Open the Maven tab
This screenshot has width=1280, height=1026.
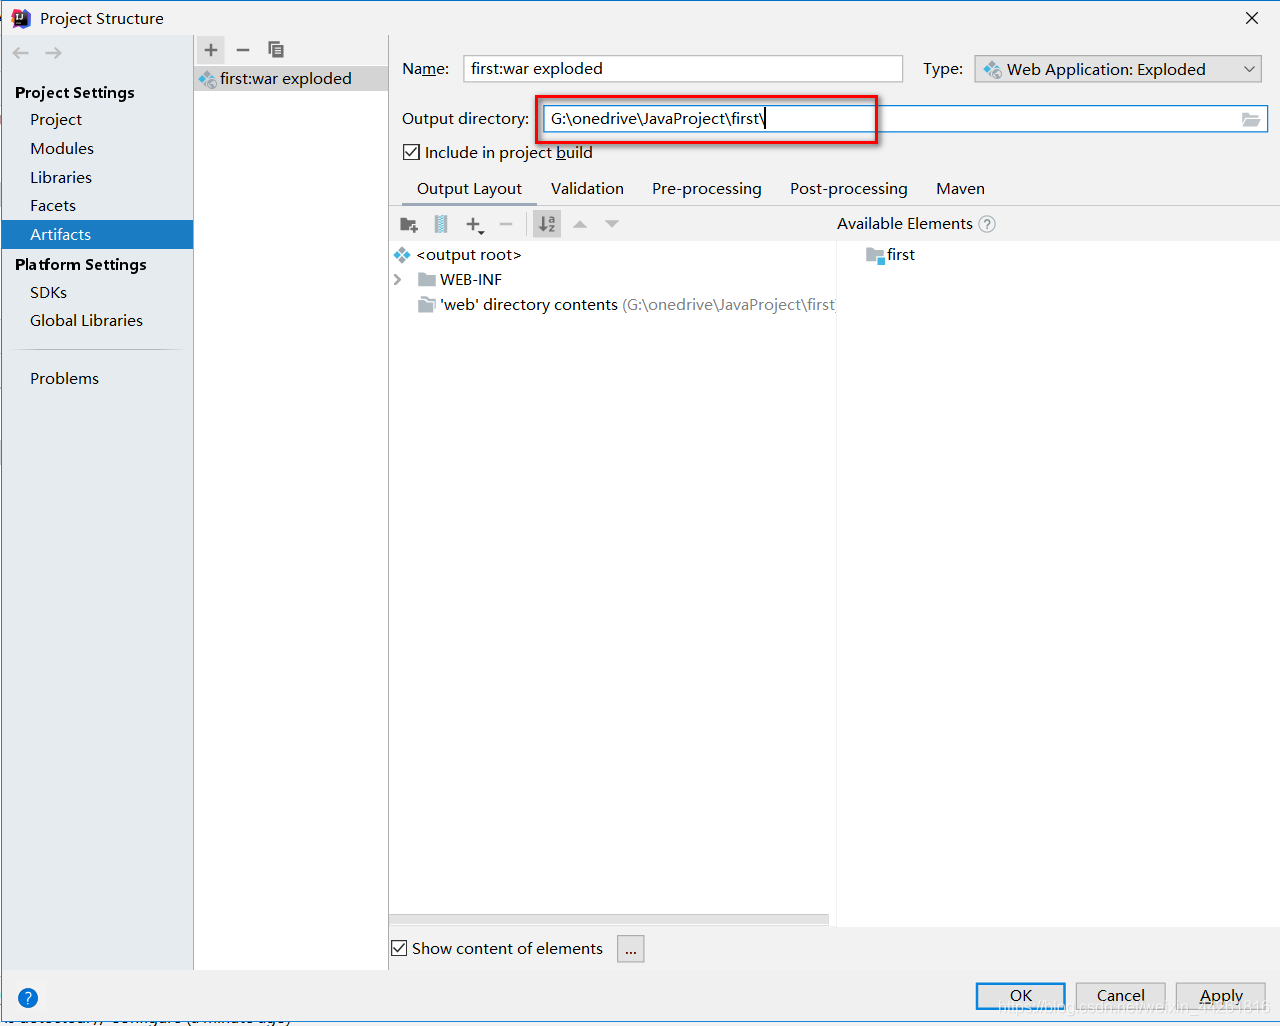click(960, 188)
